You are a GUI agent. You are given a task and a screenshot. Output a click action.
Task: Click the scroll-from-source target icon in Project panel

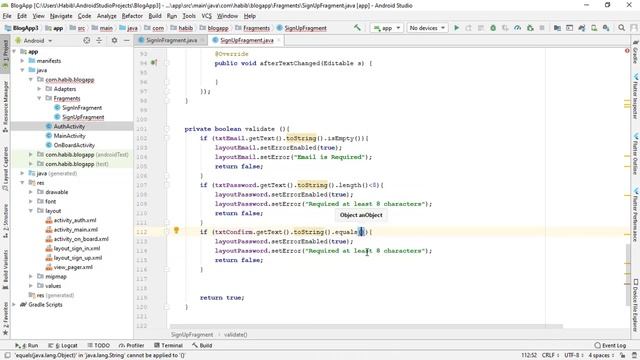[x=87, y=40]
